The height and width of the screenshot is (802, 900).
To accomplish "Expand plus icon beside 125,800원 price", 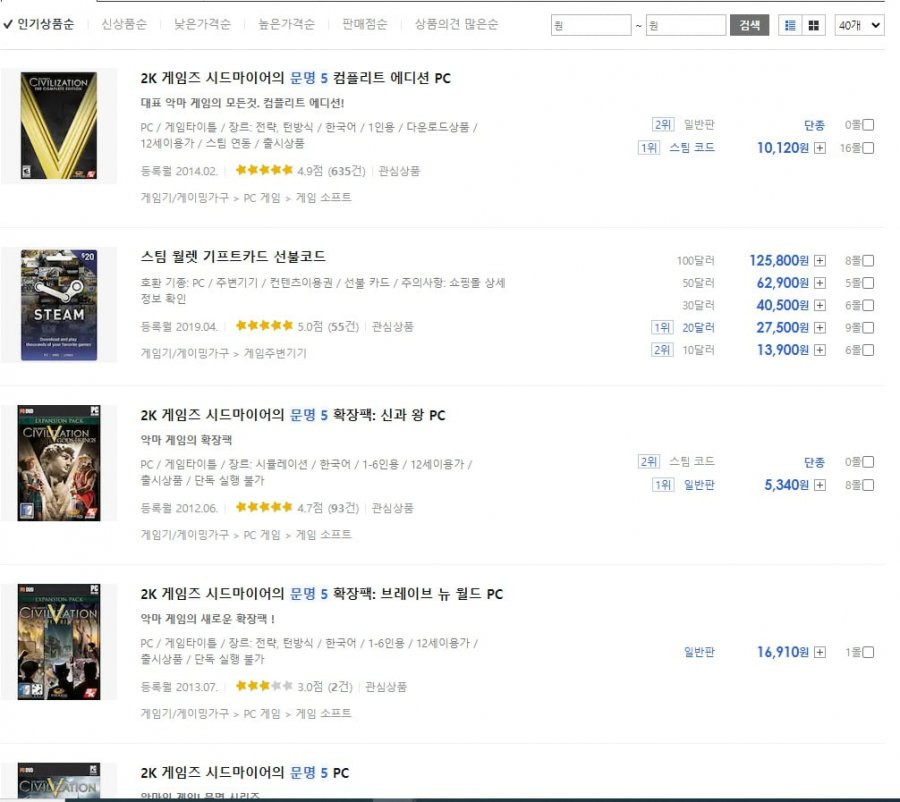I will [820, 261].
